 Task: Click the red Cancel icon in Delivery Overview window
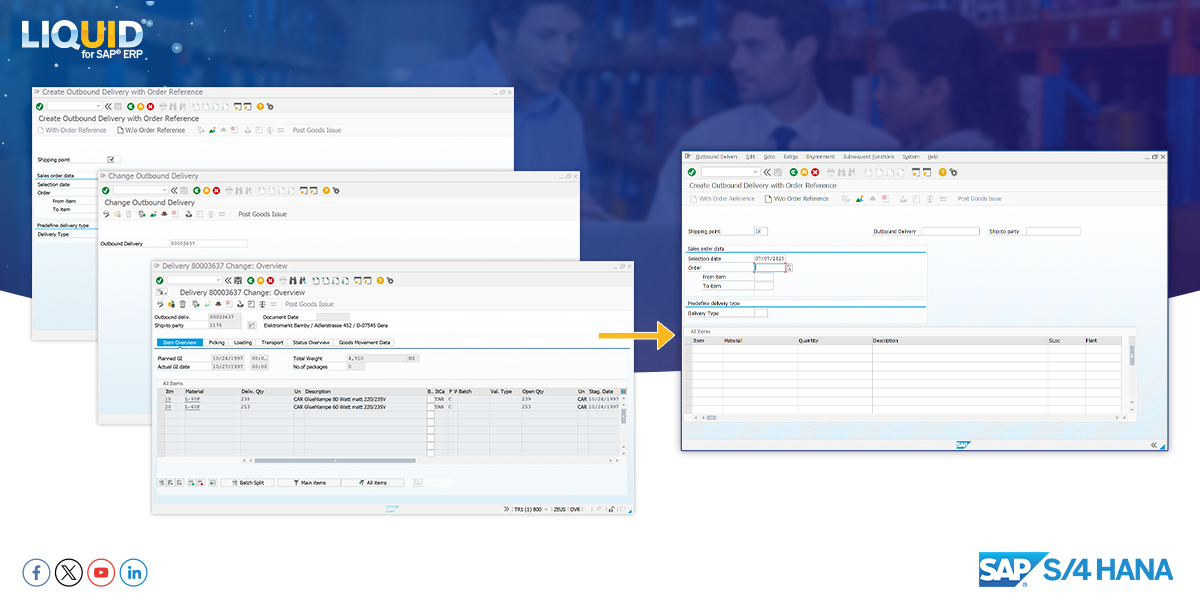271,280
